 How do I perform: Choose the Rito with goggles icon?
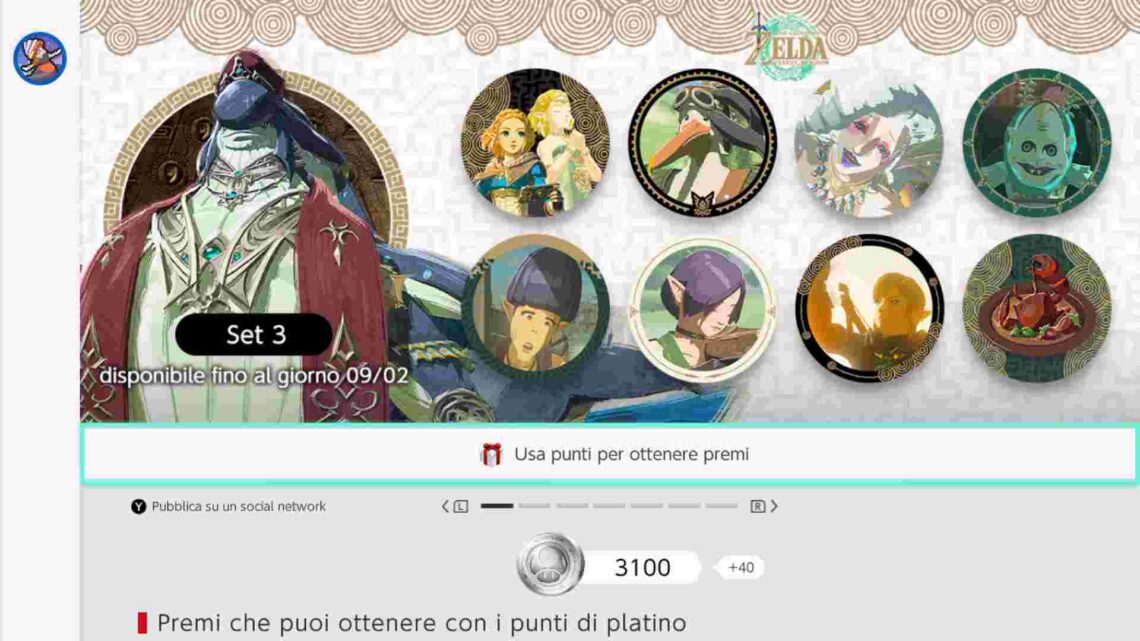[x=702, y=143]
